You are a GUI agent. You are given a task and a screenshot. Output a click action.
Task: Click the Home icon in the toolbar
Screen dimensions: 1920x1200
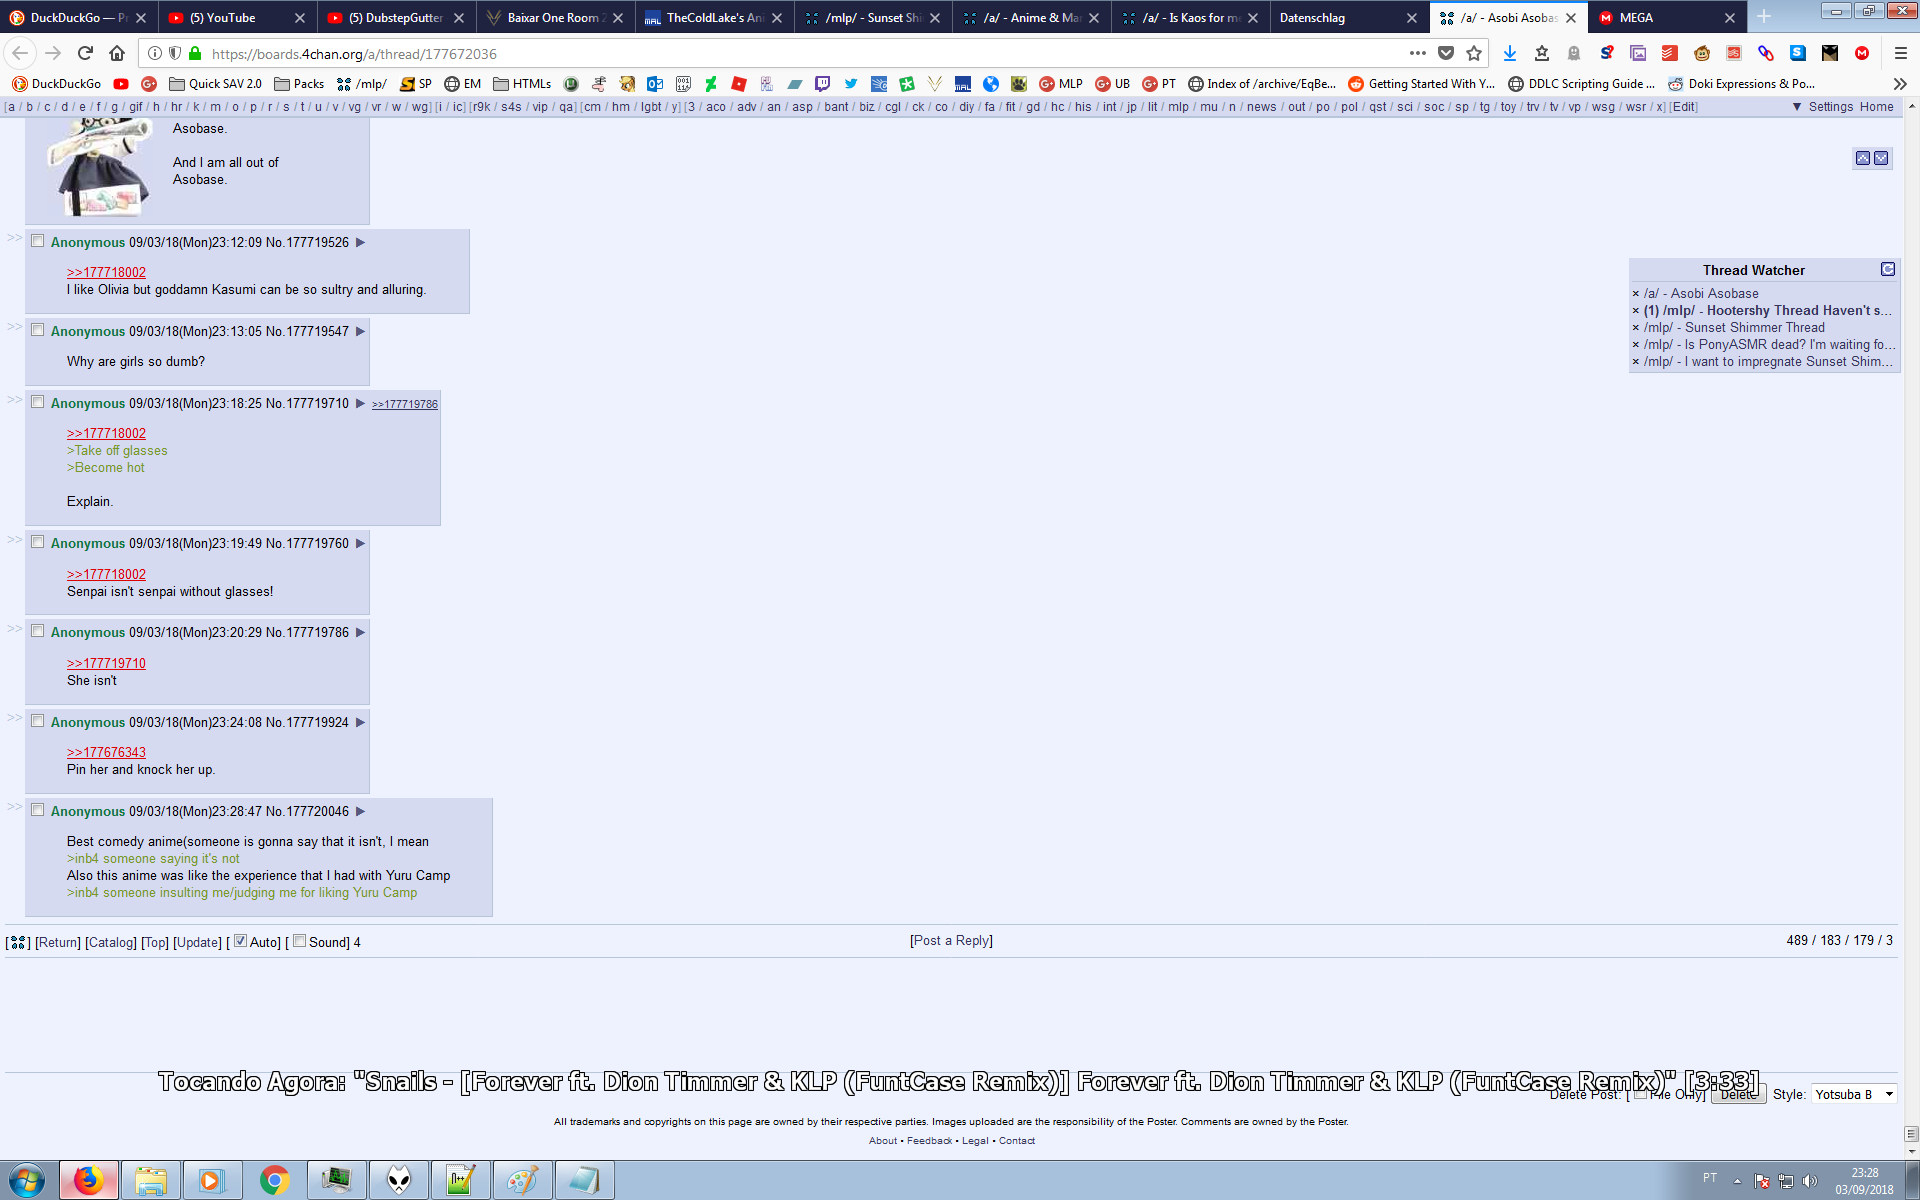click(x=117, y=53)
